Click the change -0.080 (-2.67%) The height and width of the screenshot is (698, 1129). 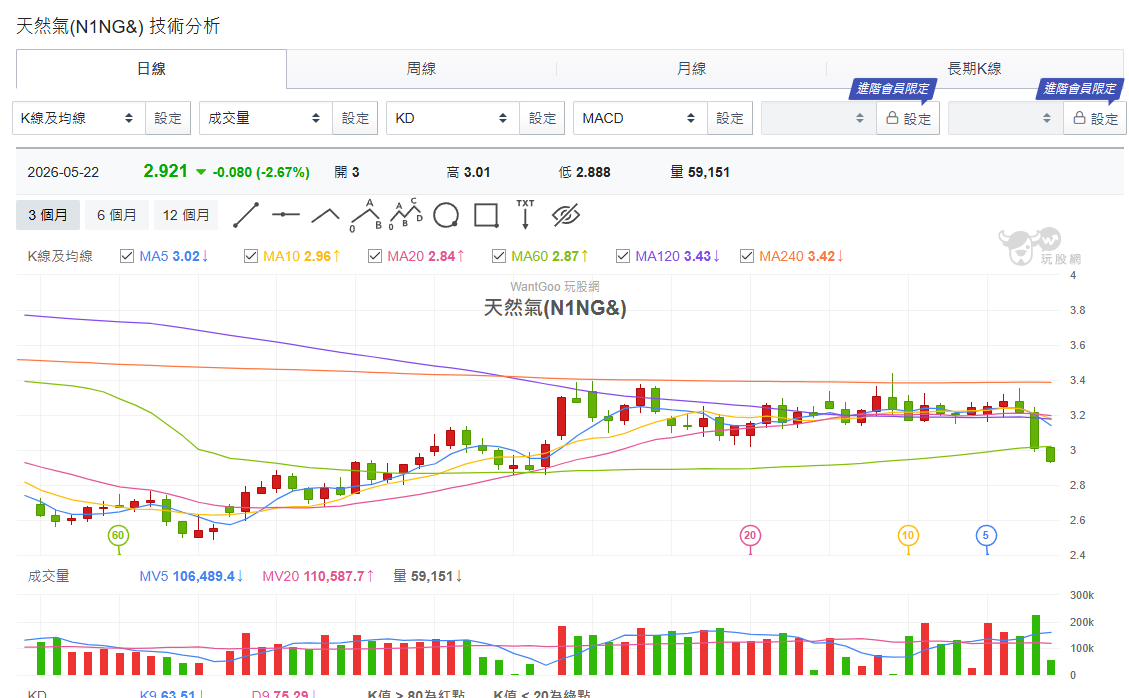[261, 172]
